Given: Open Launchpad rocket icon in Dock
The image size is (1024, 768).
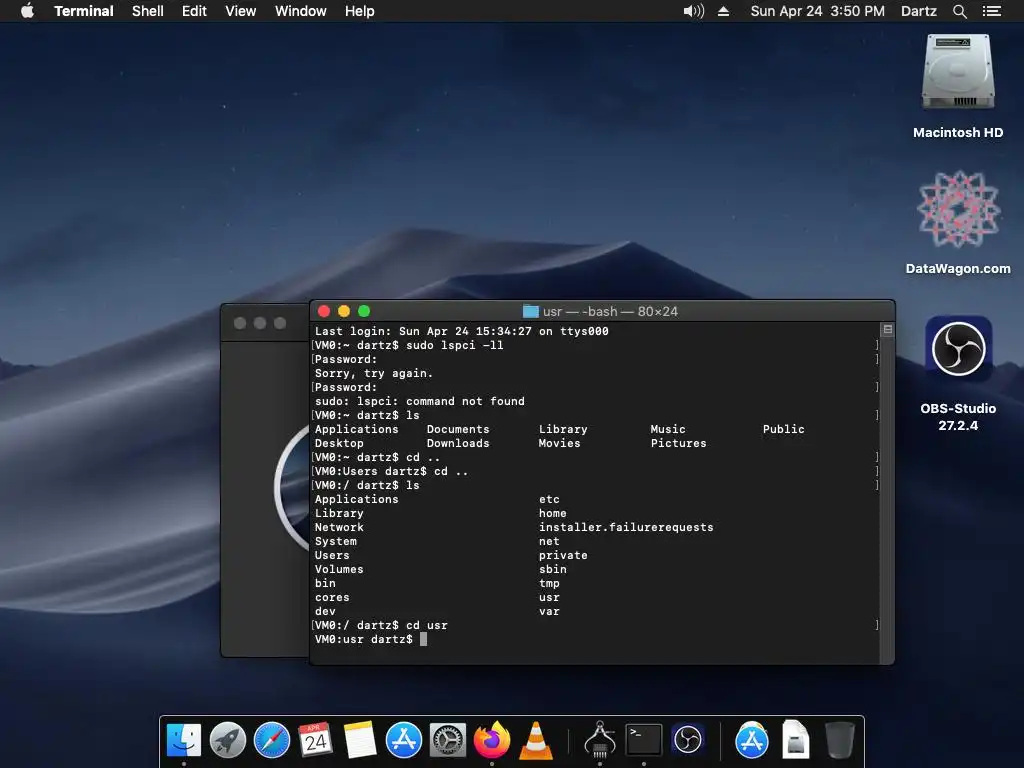Looking at the screenshot, I should pos(227,741).
